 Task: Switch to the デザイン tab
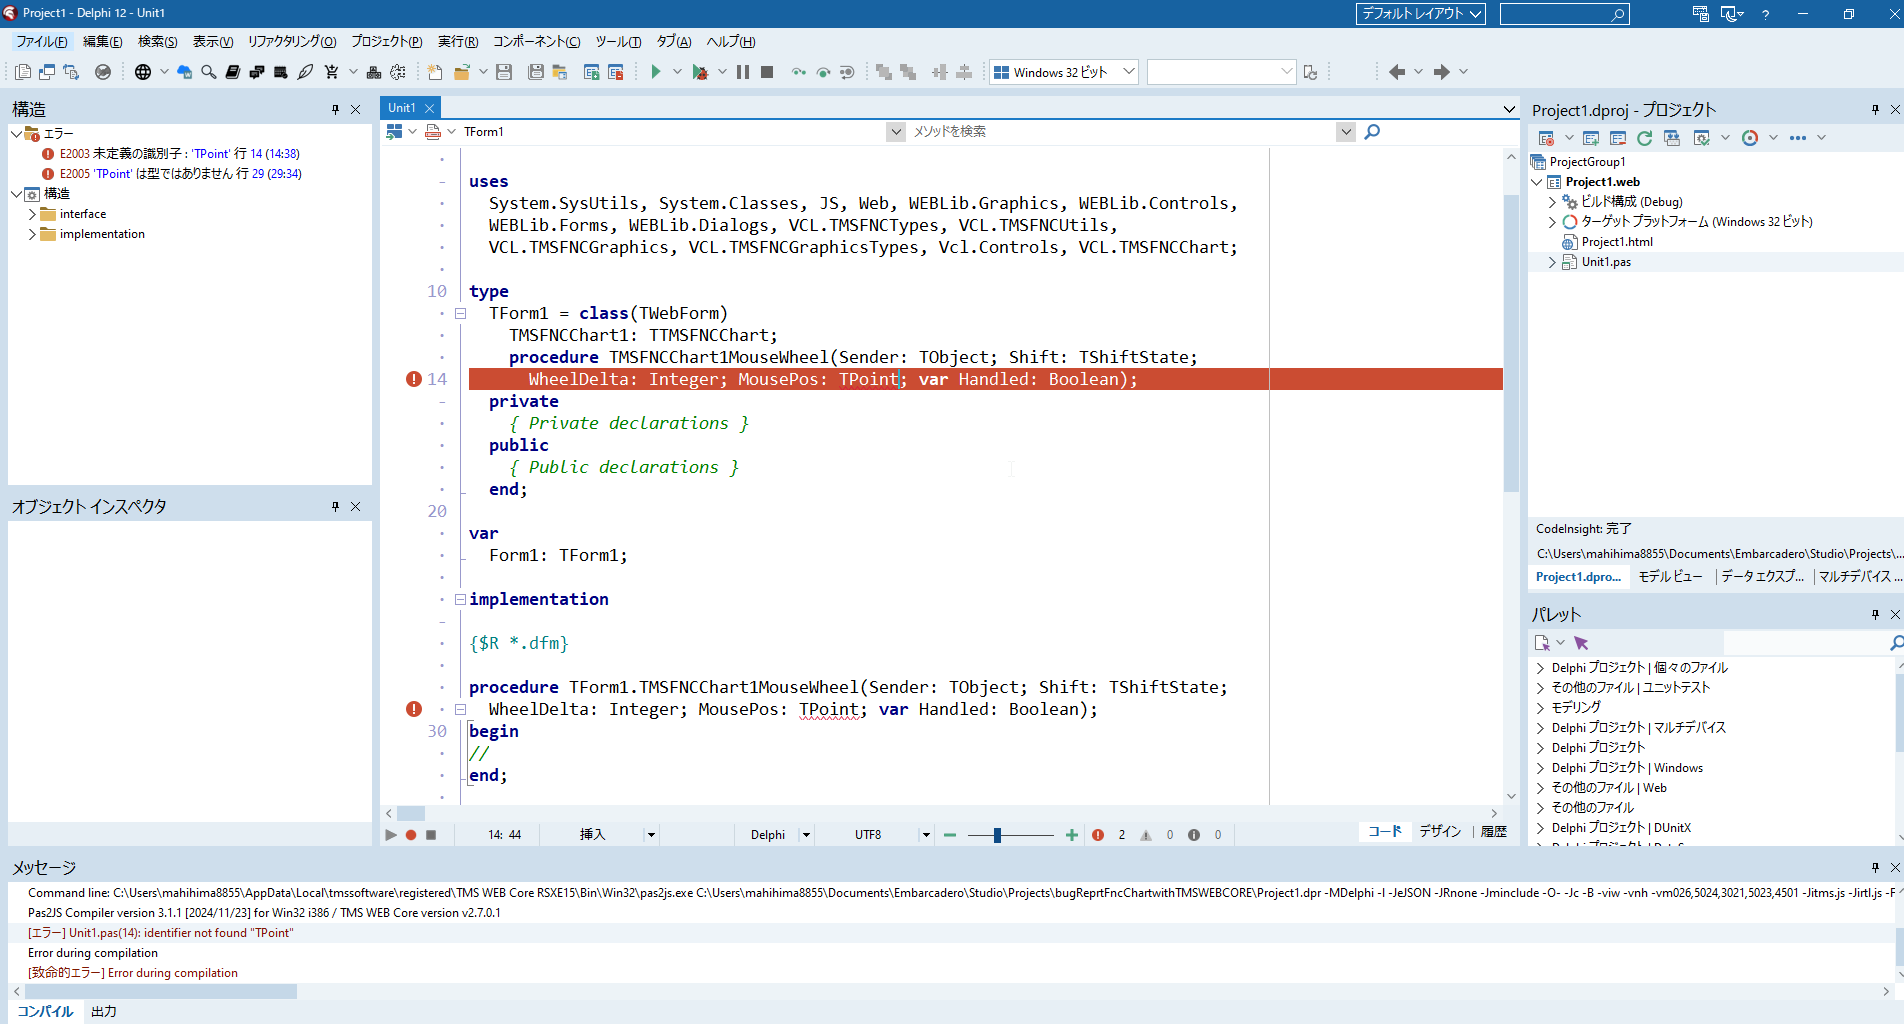1440,832
